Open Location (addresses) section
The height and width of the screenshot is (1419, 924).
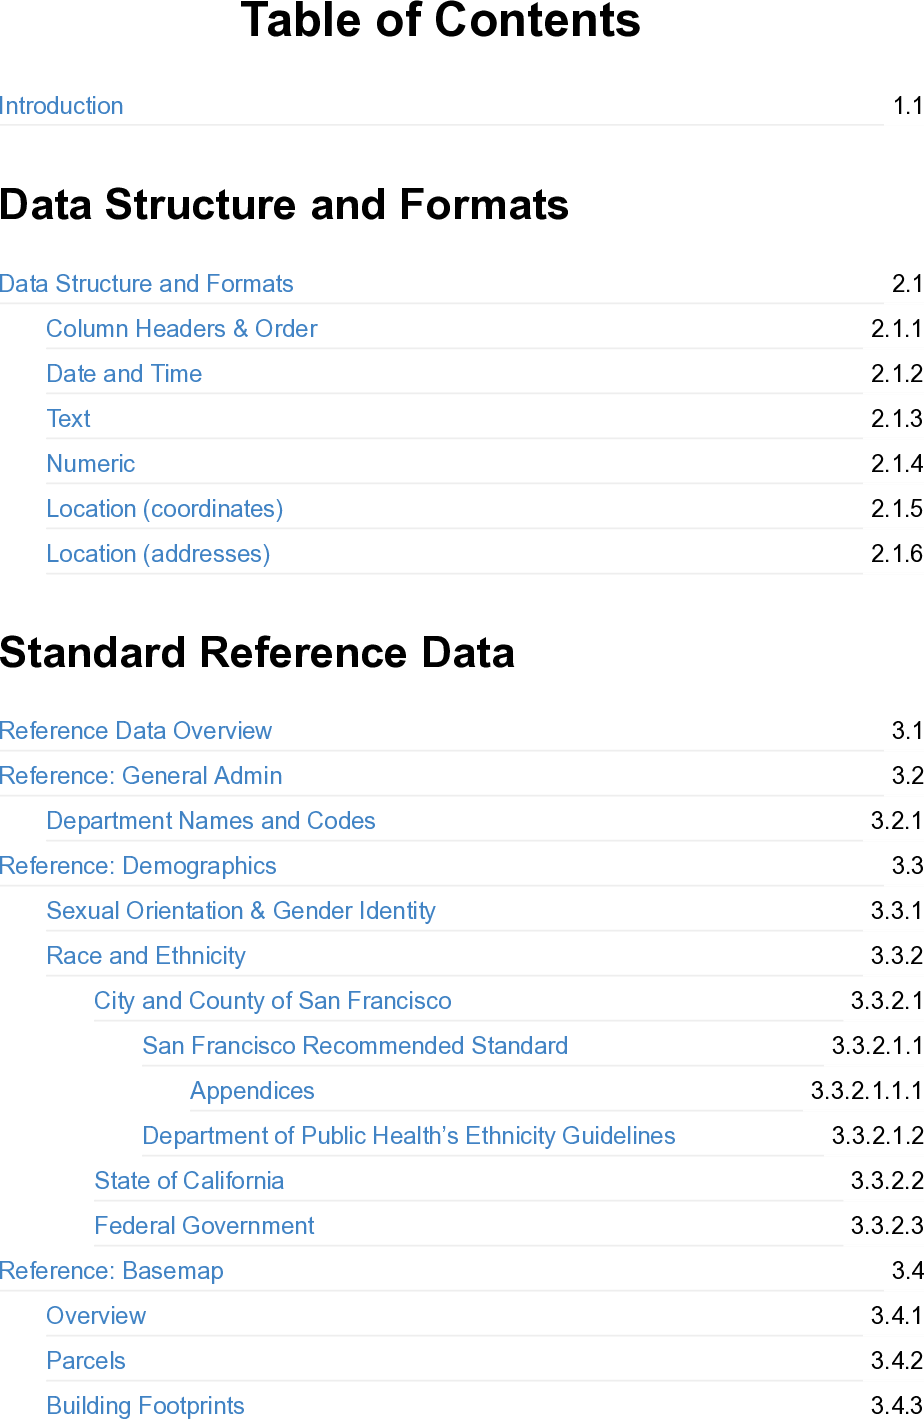click(158, 554)
